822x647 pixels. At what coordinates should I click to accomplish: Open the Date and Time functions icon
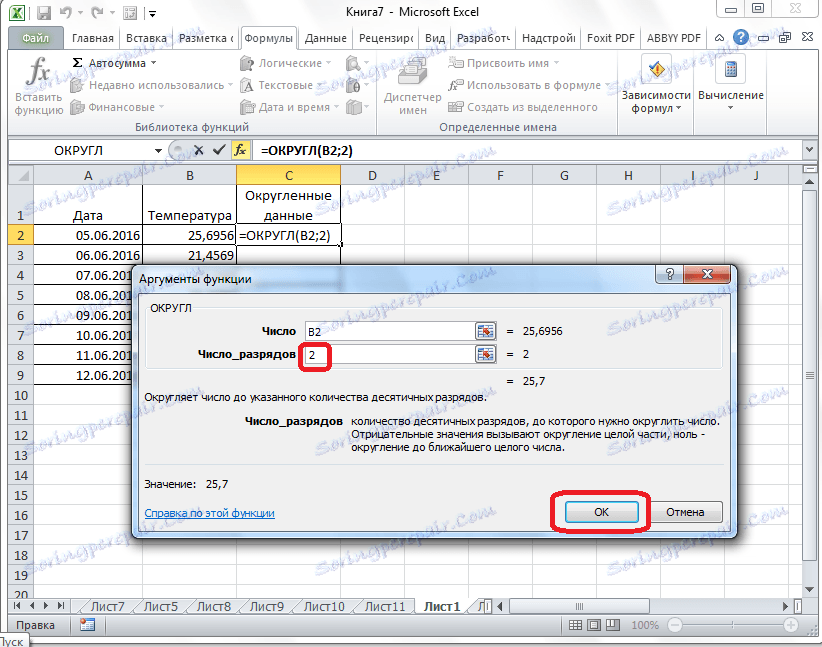coord(247,107)
